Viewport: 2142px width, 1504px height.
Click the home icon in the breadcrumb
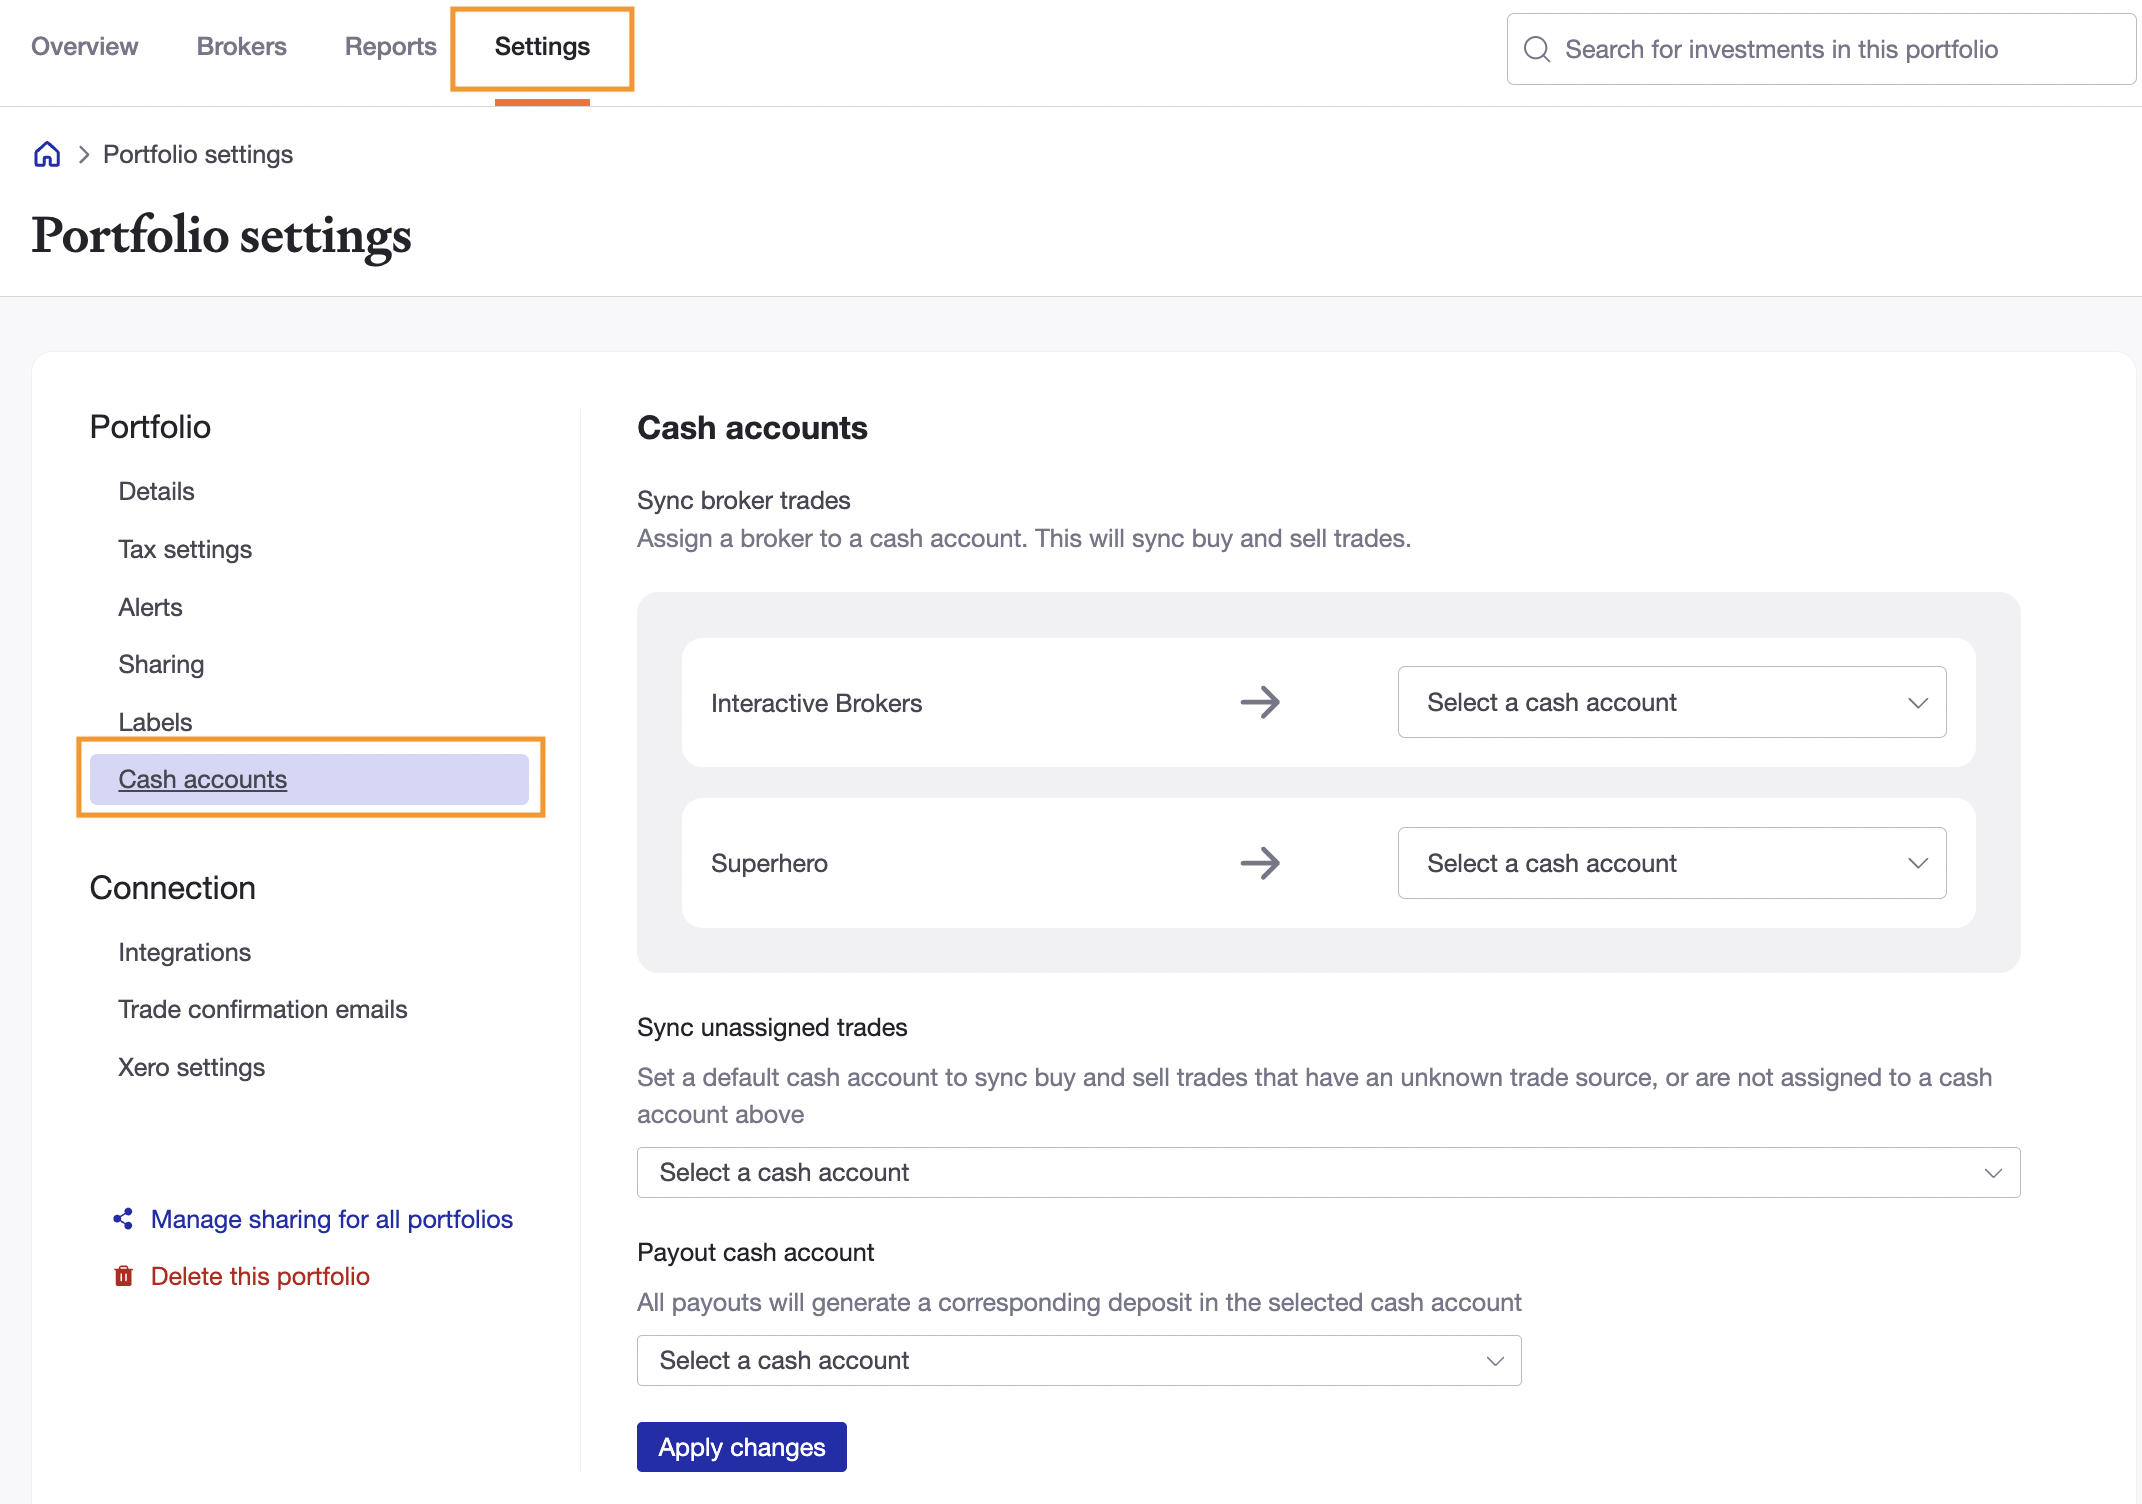click(47, 154)
